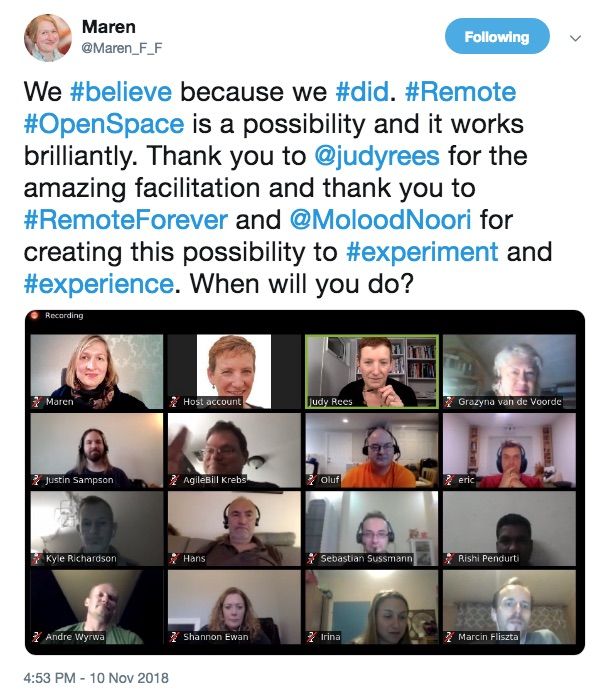The height and width of the screenshot is (693, 614).
Task: Visit the @MoloodNoori profile mention
Action: (x=381, y=220)
